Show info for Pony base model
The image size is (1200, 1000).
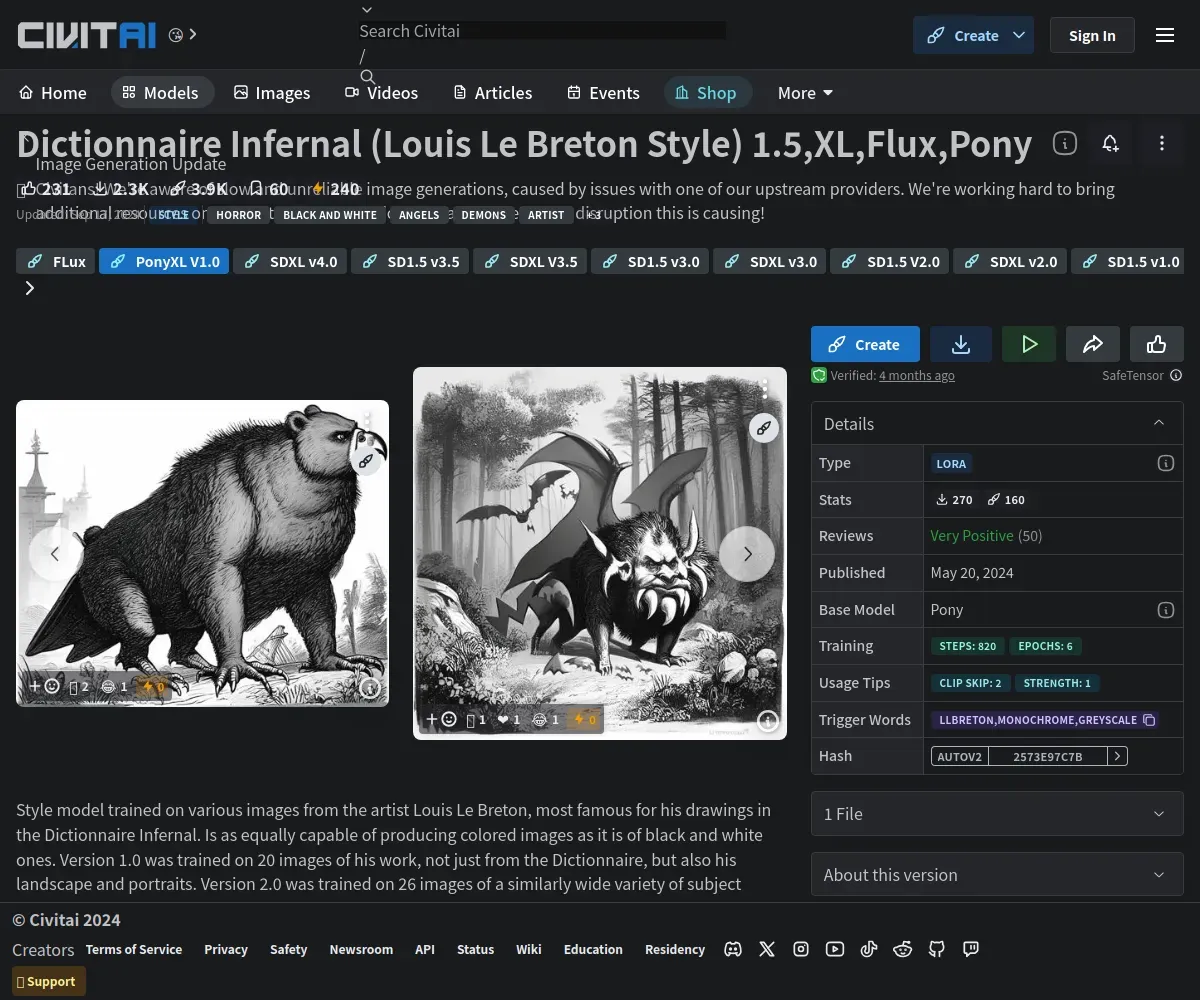point(1165,609)
